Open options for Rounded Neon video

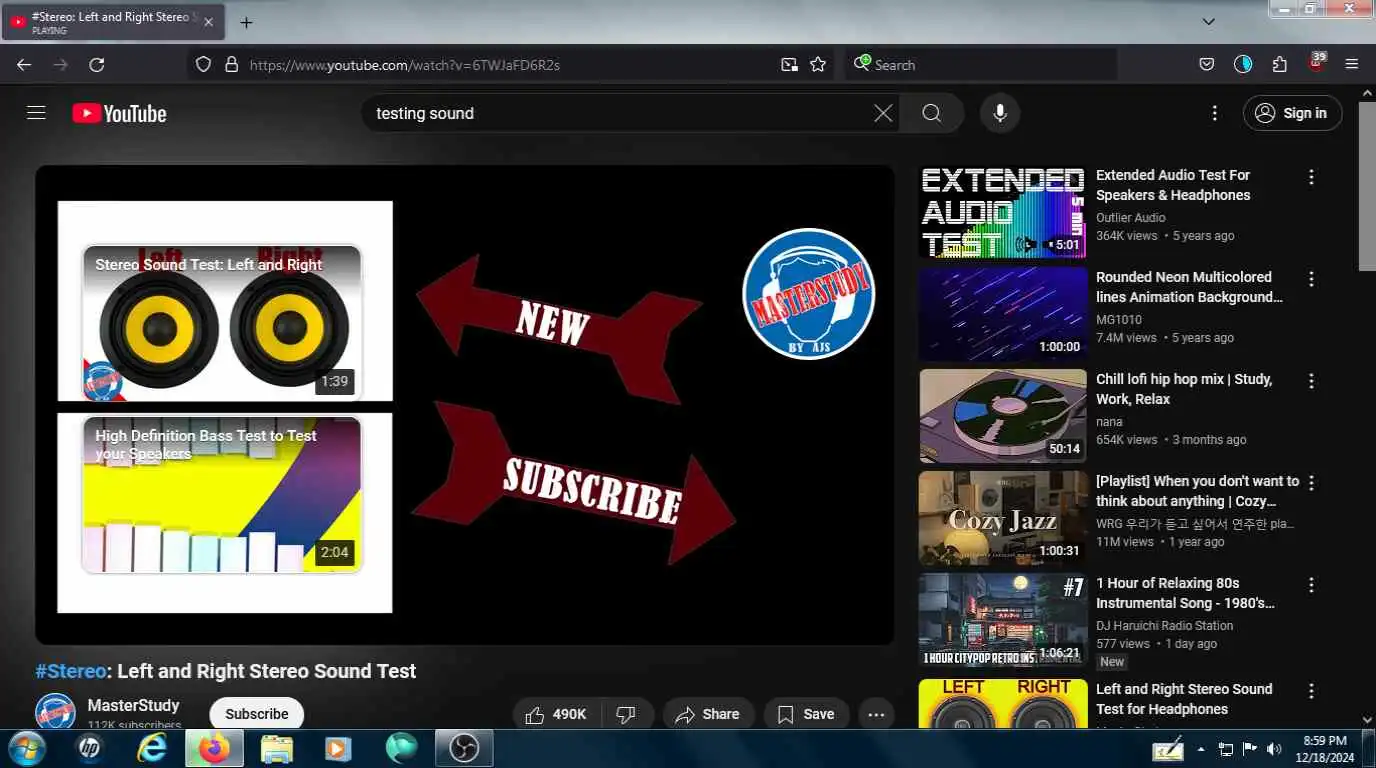(x=1312, y=279)
